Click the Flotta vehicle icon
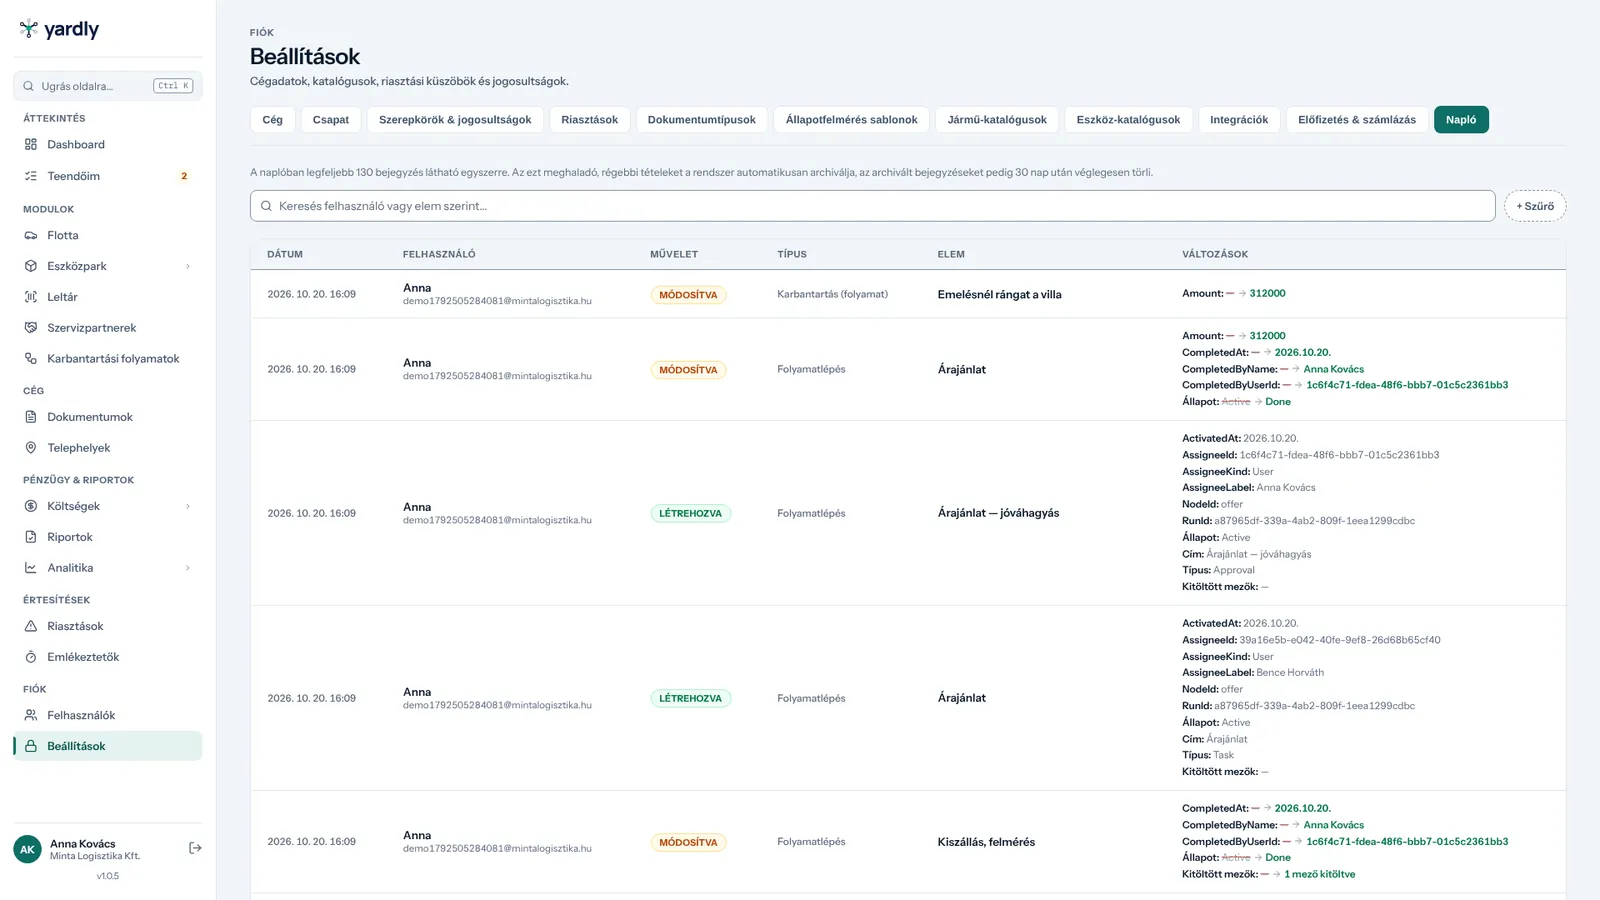The image size is (1600, 900). coord(30,236)
